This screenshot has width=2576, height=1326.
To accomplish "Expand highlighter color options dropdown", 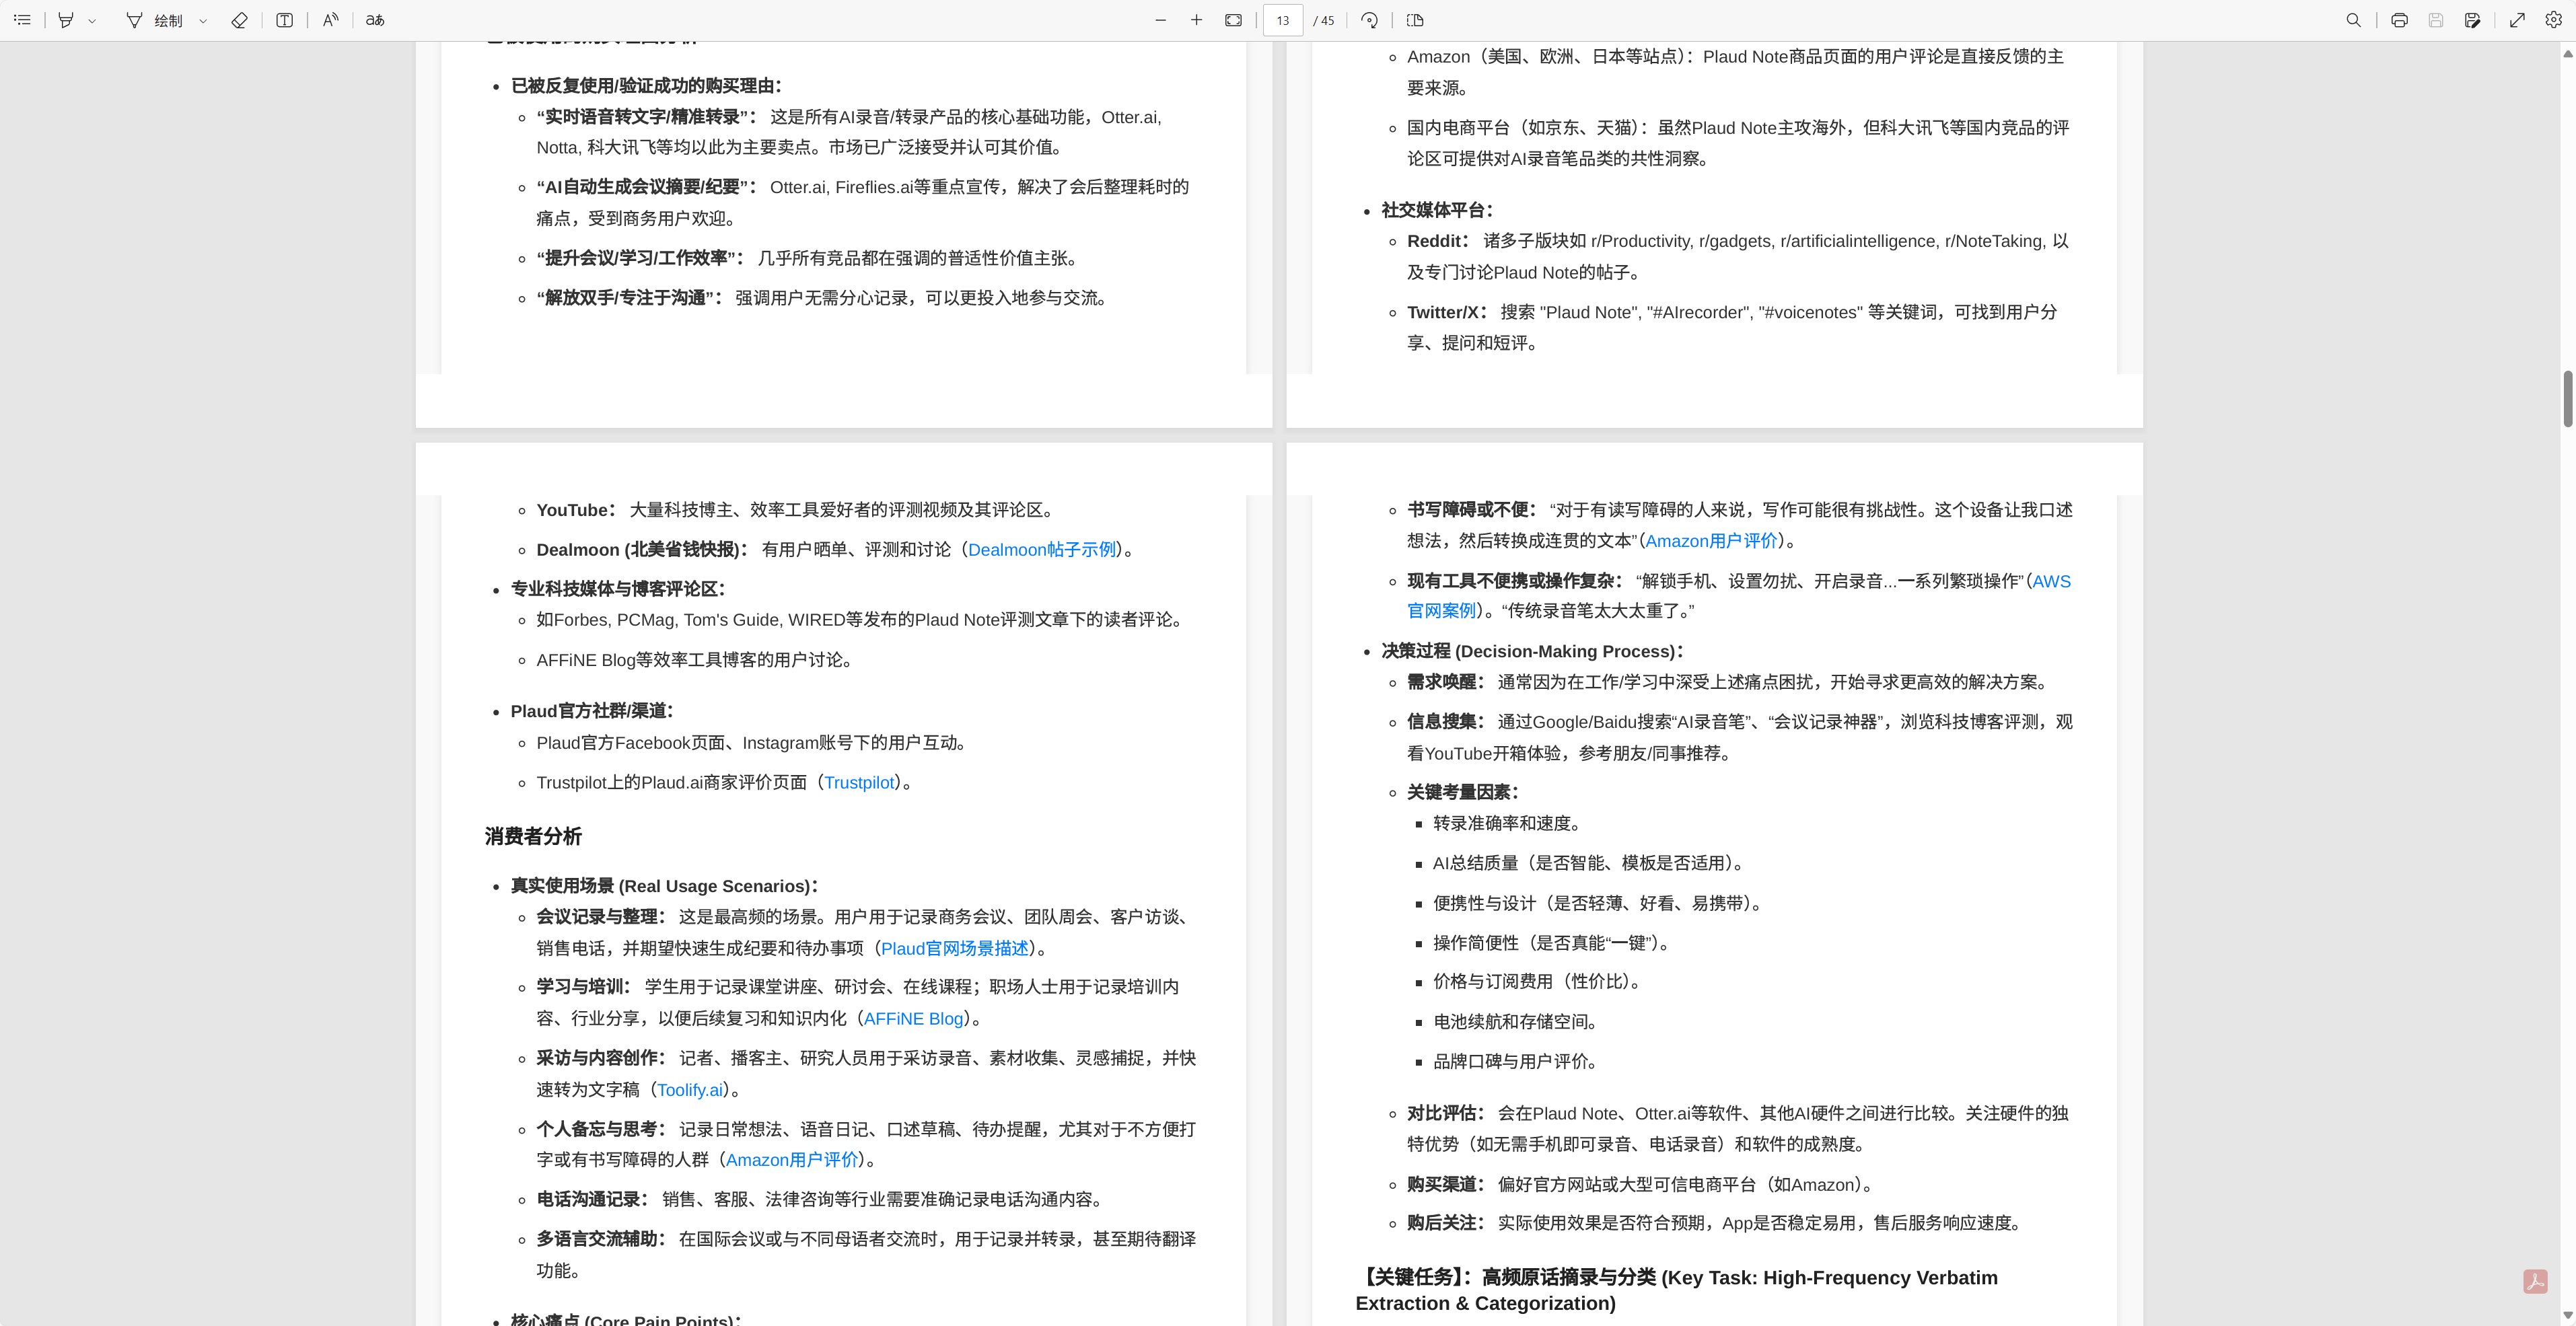I will [92, 20].
